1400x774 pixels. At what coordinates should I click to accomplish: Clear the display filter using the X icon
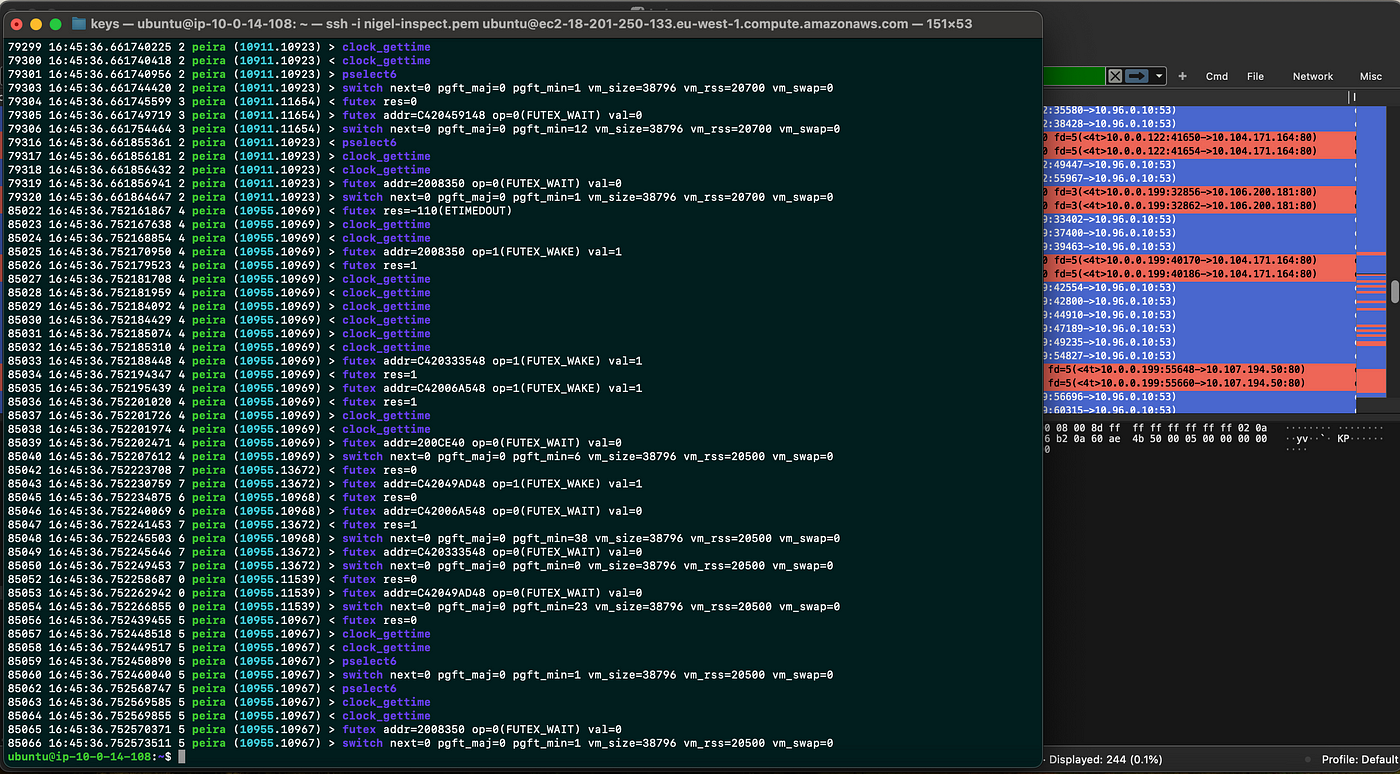pyautogui.click(x=1115, y=76)
